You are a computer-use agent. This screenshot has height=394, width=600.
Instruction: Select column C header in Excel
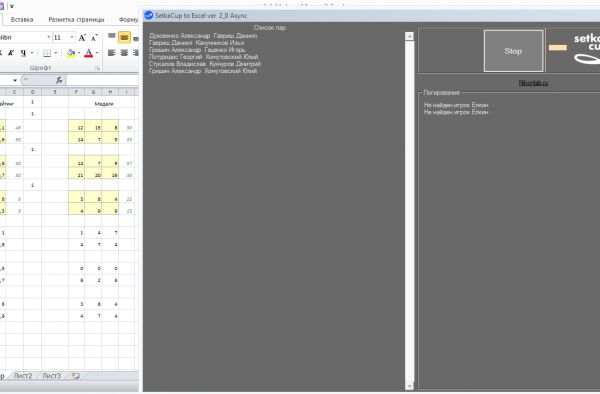[x=15, y=92]
